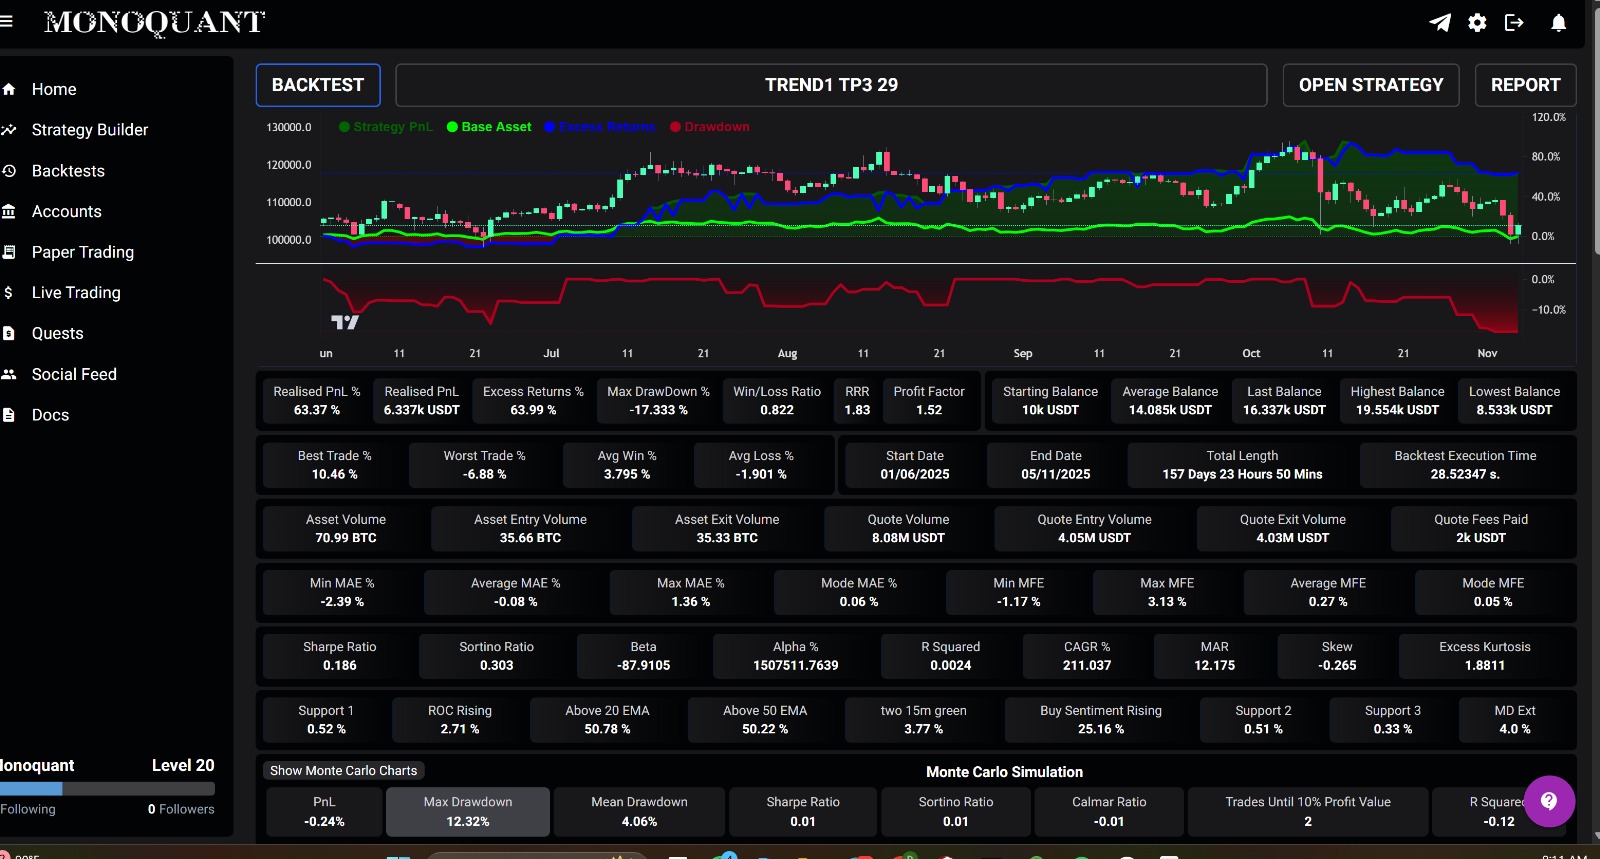This screenshot has height=859, width=1600.
Task: Click the End Date 05/11/2025 stat
Action: click(x=1056, y=465)
